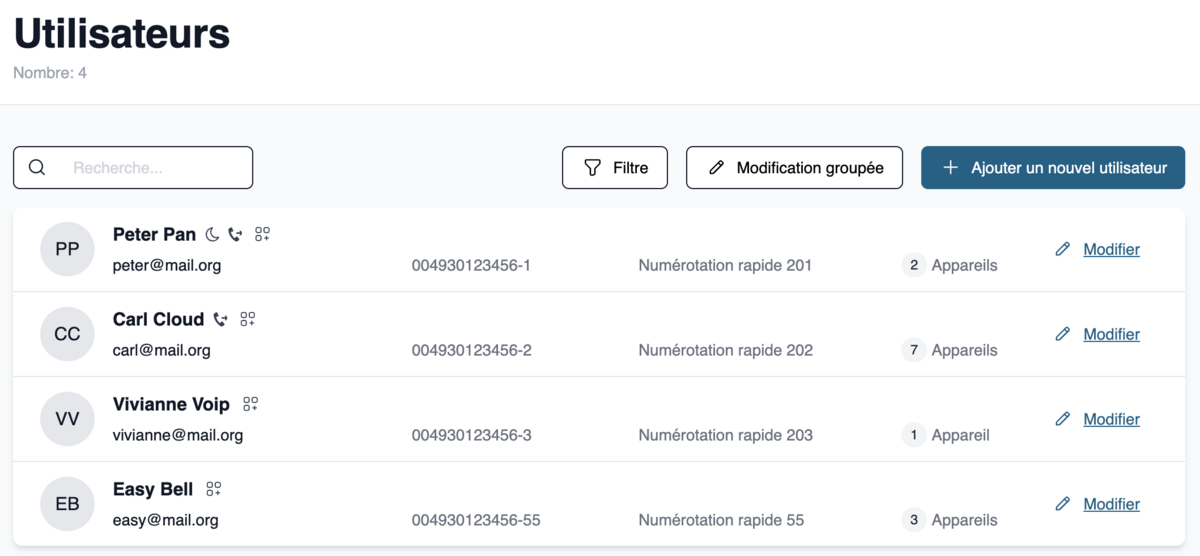Click the EB avatar circle
This screenshot has width=1200, height=556.
67,504
